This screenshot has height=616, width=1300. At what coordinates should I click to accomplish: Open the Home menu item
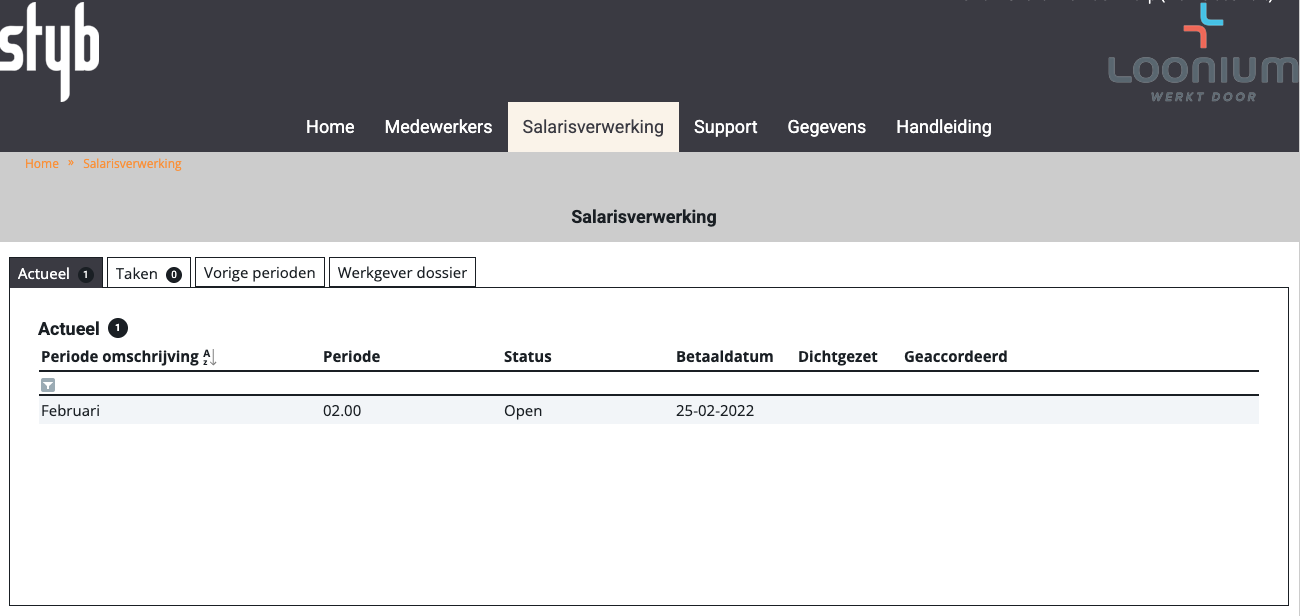coord(330,127)
